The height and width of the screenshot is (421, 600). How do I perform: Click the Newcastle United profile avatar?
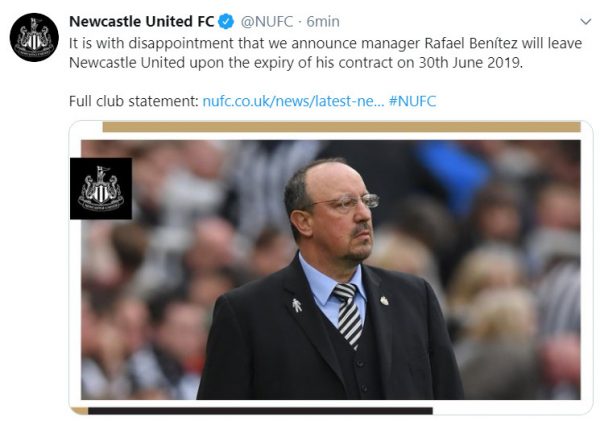[x=34, y=38]
